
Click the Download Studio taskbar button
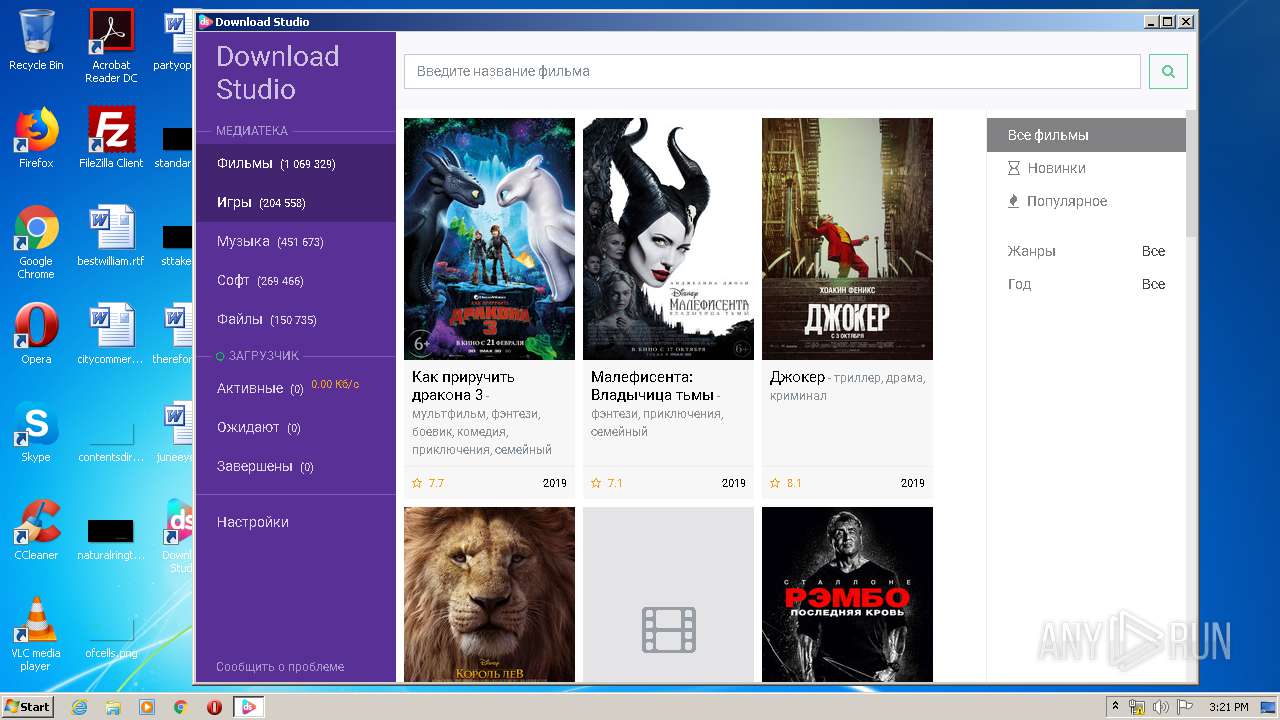248,707
